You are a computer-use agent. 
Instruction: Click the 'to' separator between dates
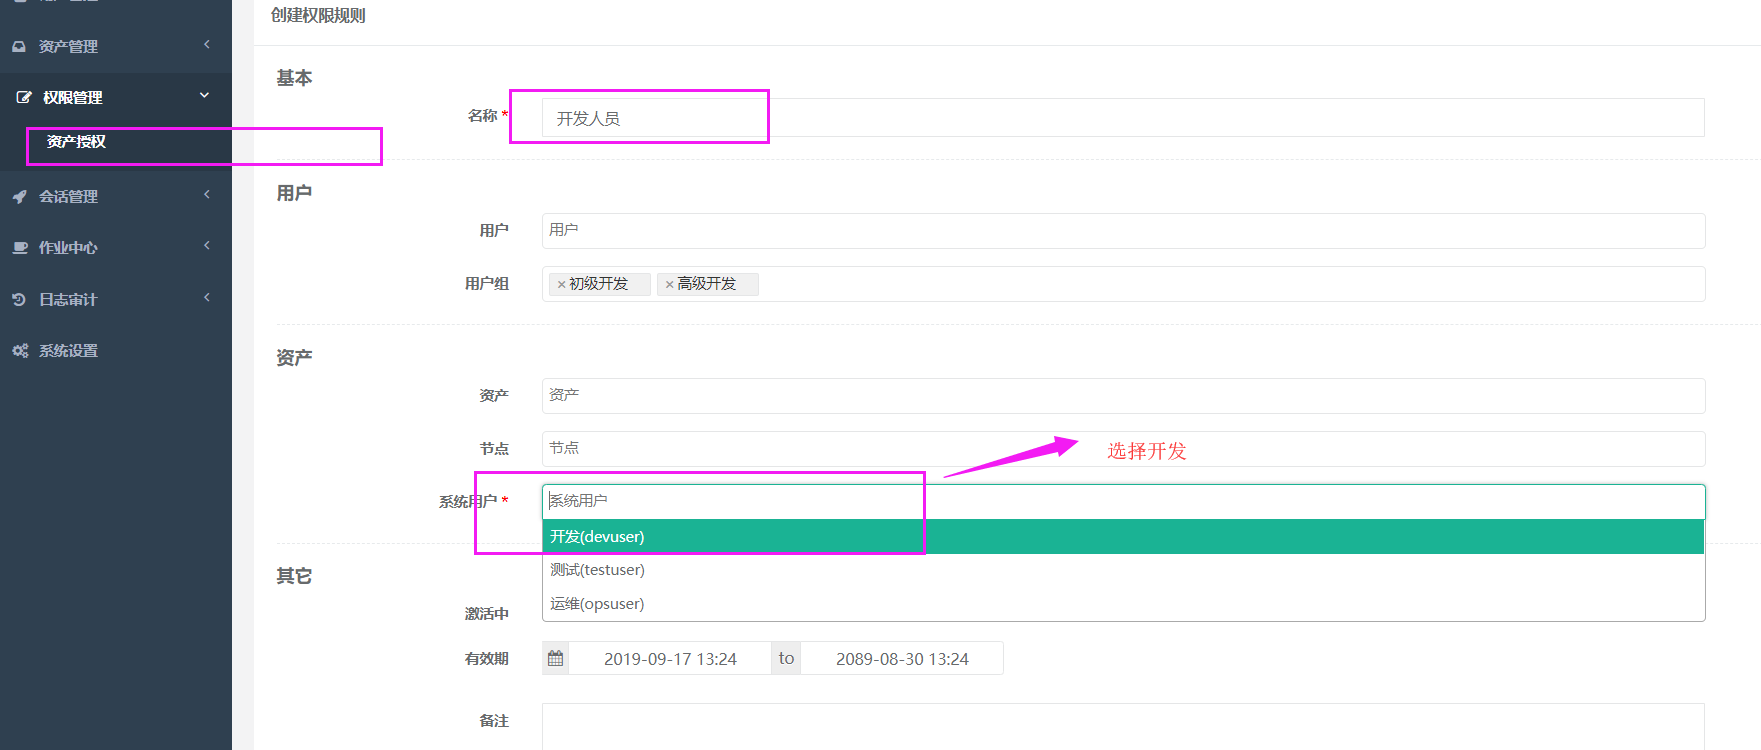point(786,658)
